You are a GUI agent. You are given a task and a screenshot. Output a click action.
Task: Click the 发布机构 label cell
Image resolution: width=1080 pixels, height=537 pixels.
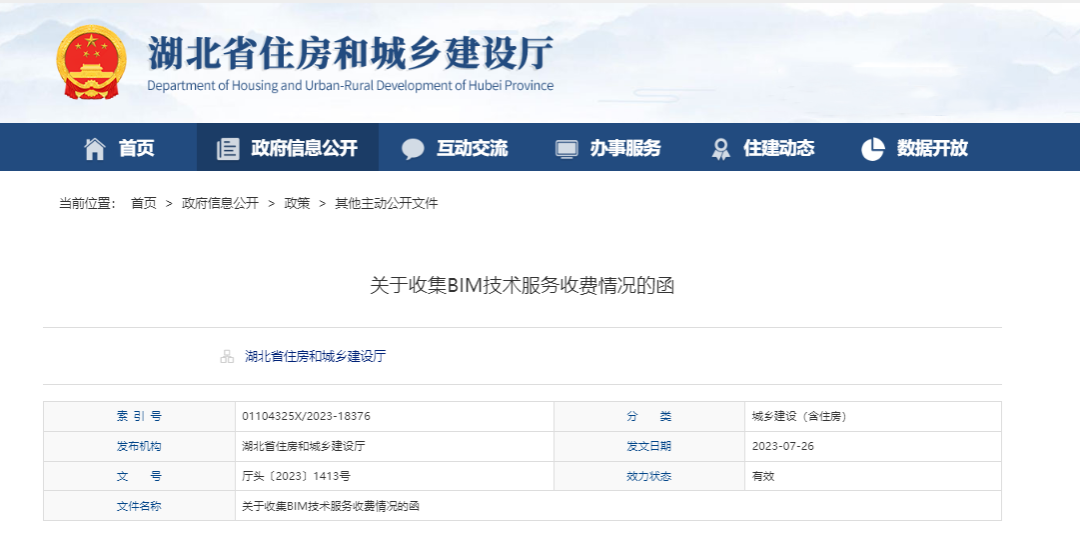(x=139, y=446)
